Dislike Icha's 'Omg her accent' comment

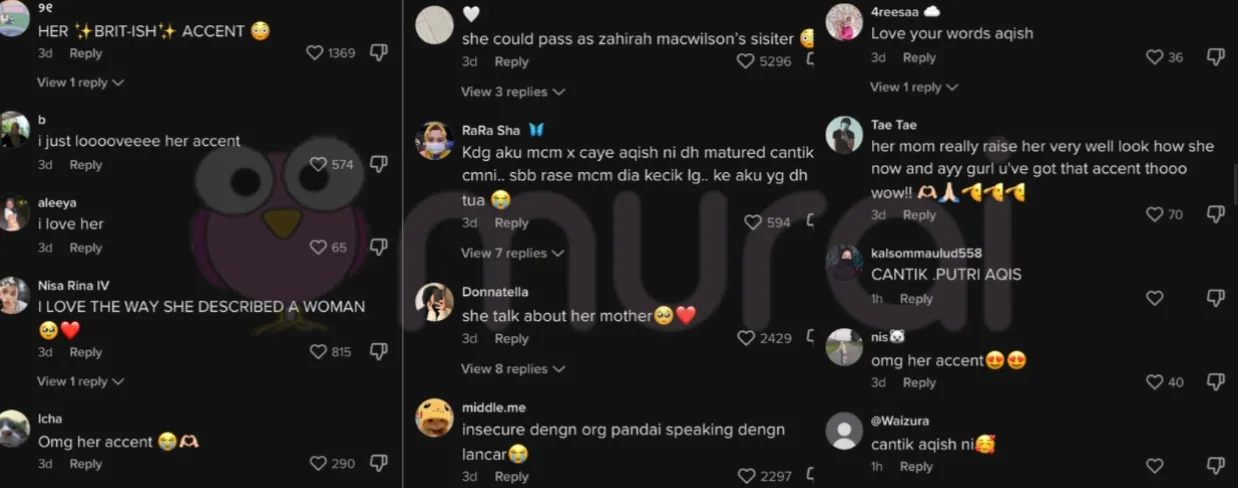pyautogui.click(x=378, y=463)
